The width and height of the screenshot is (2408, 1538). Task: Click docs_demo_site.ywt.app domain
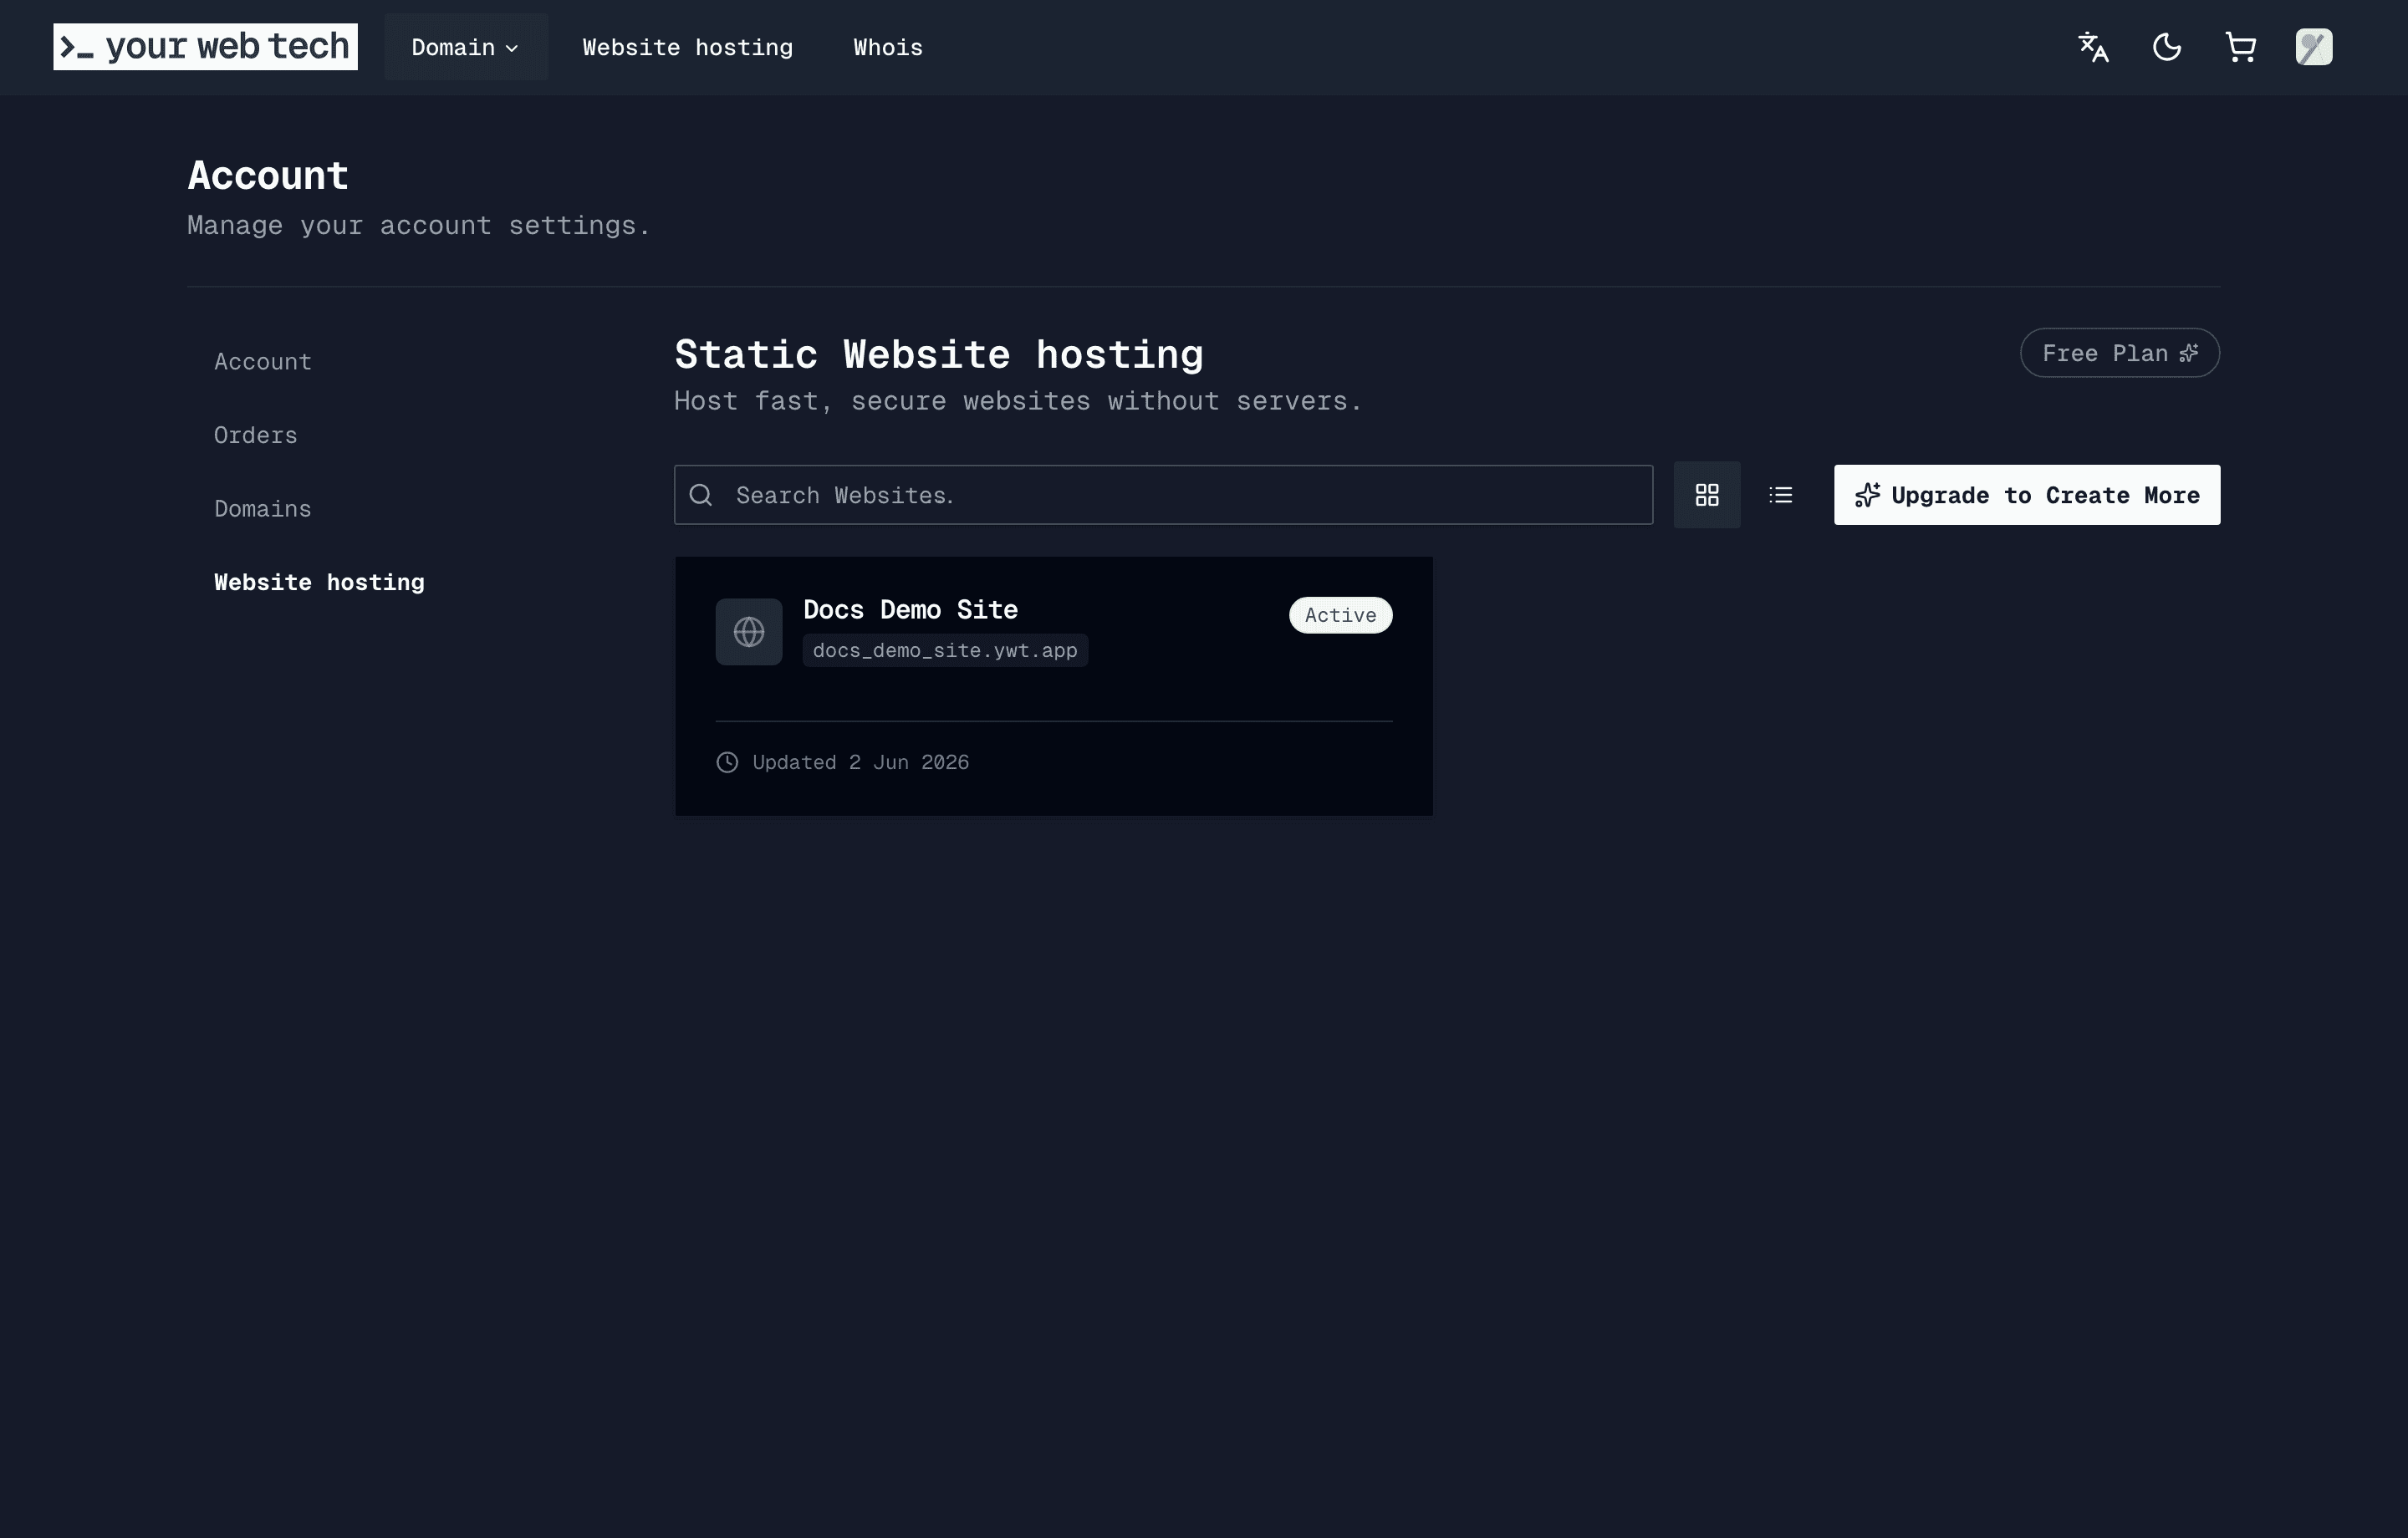click(x=945, y=650)
